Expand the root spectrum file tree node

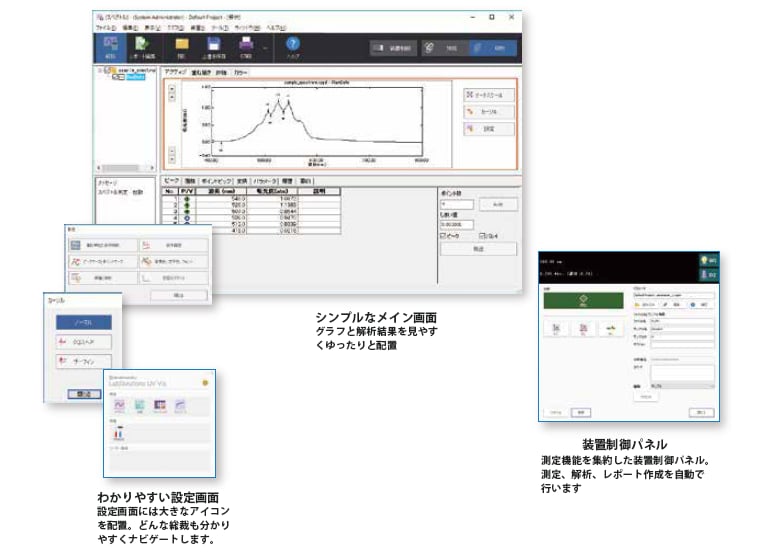point(100,71)
